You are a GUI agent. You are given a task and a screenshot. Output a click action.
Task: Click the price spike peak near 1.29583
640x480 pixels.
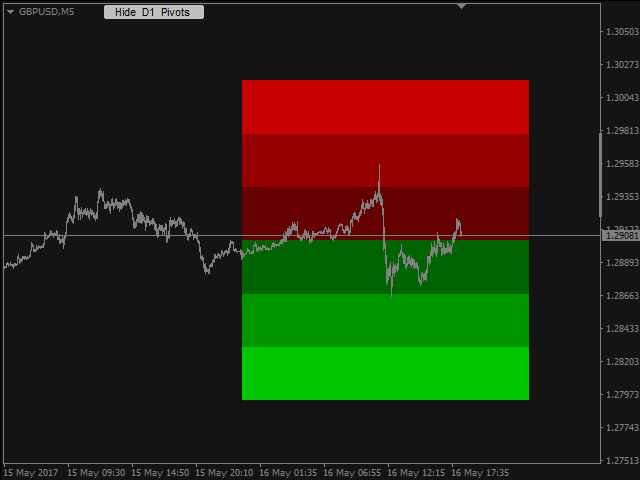(x=379, y=165)
